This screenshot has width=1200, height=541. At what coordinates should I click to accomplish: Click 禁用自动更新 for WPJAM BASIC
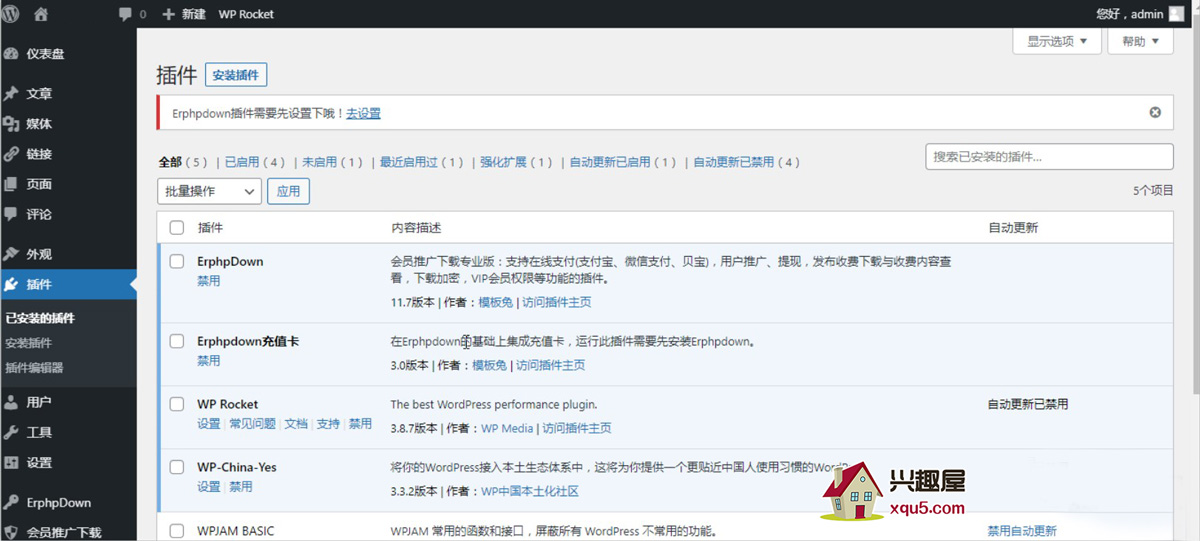(x=1022, y=531)
